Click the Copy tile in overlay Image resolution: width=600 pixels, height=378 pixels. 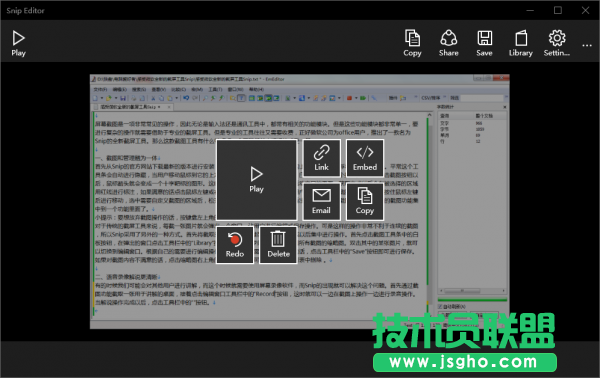click(x=365, y=201)
